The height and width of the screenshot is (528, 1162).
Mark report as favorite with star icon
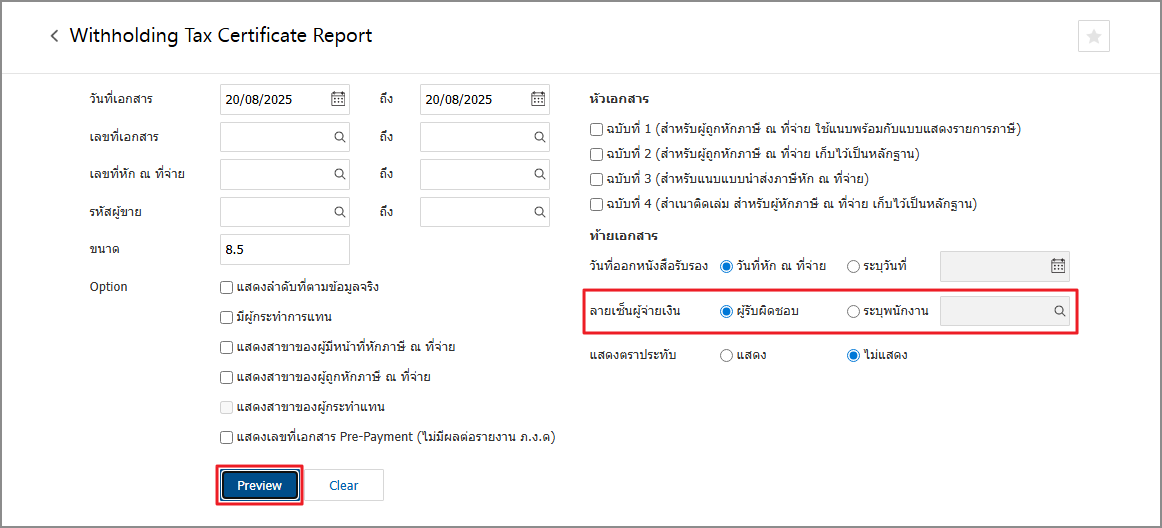point(1093,36)
